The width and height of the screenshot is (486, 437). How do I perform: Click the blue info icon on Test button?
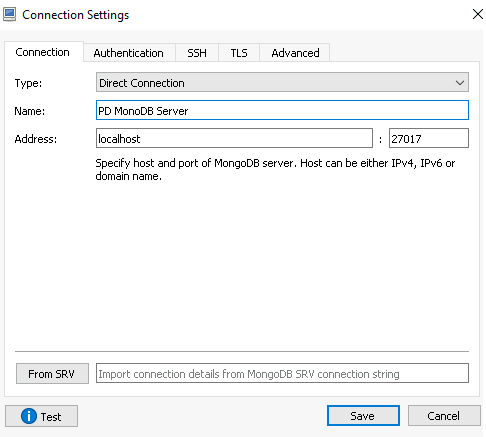29,416
